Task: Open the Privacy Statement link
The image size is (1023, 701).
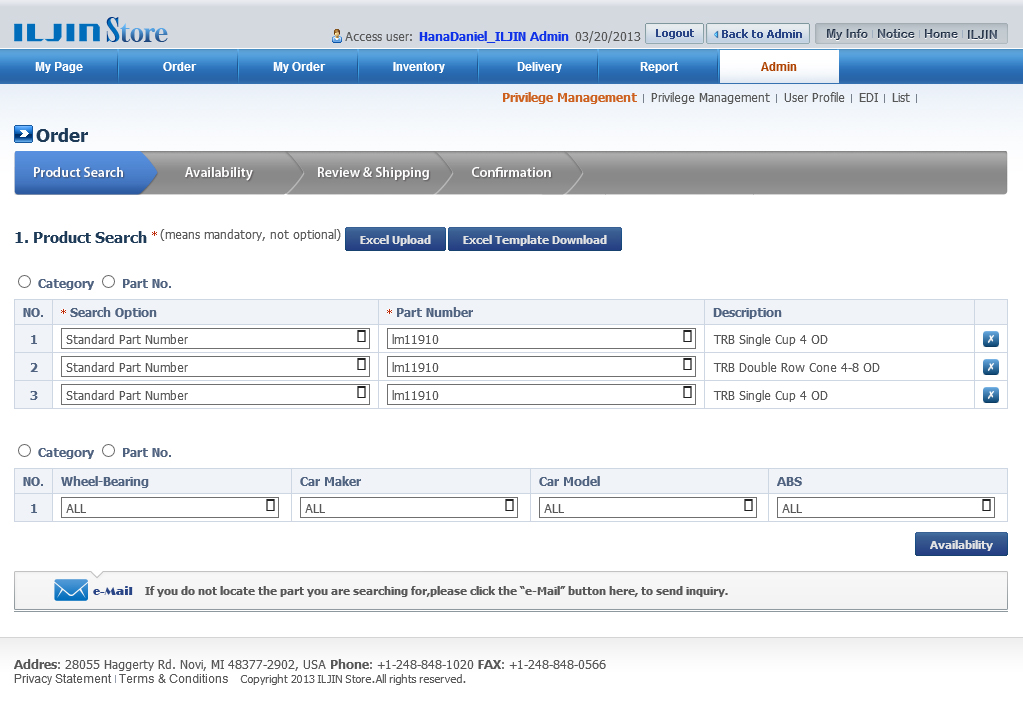Action: pos(63,679)
